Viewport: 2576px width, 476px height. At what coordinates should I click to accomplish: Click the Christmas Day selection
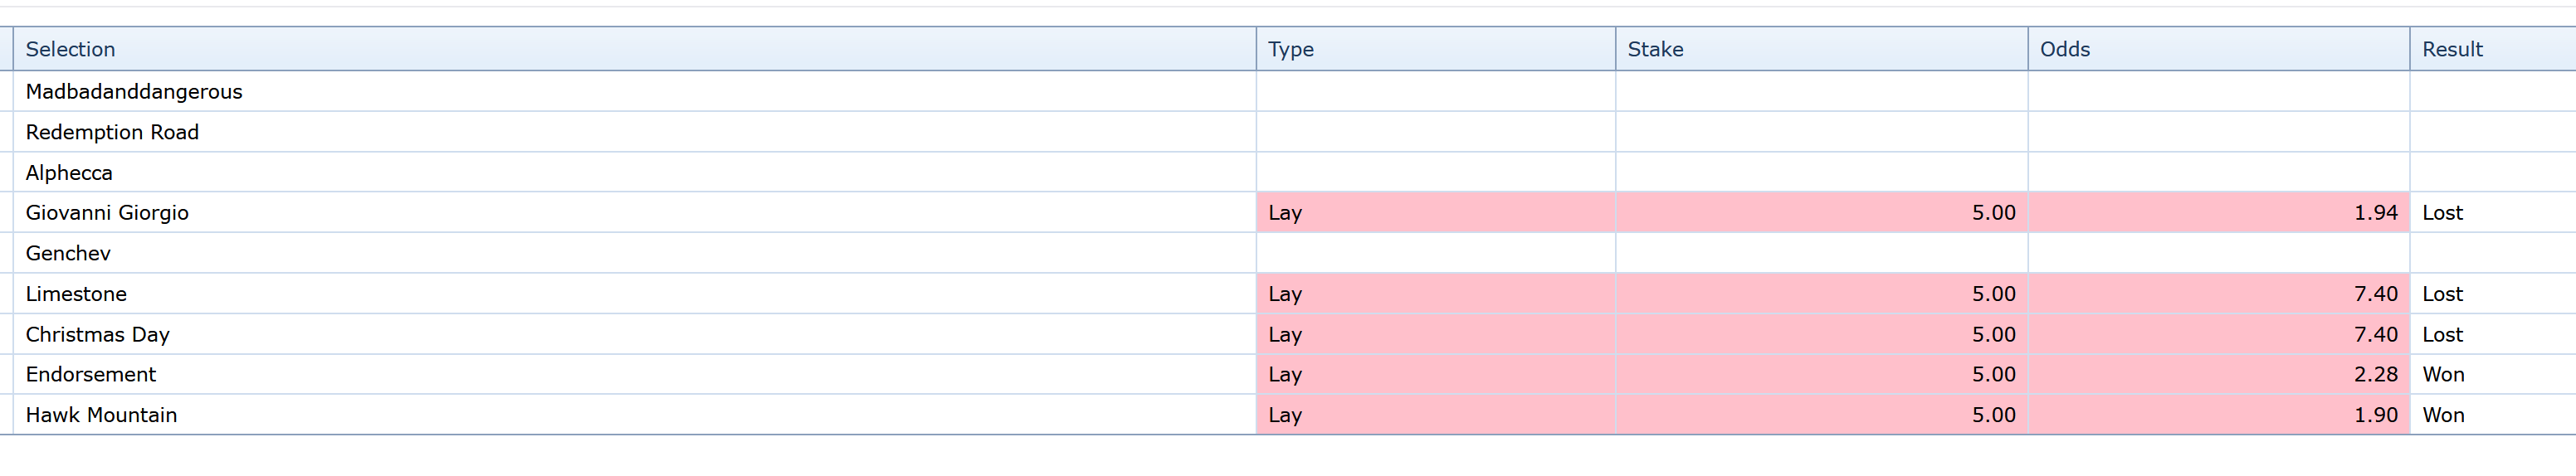(97, 335)
